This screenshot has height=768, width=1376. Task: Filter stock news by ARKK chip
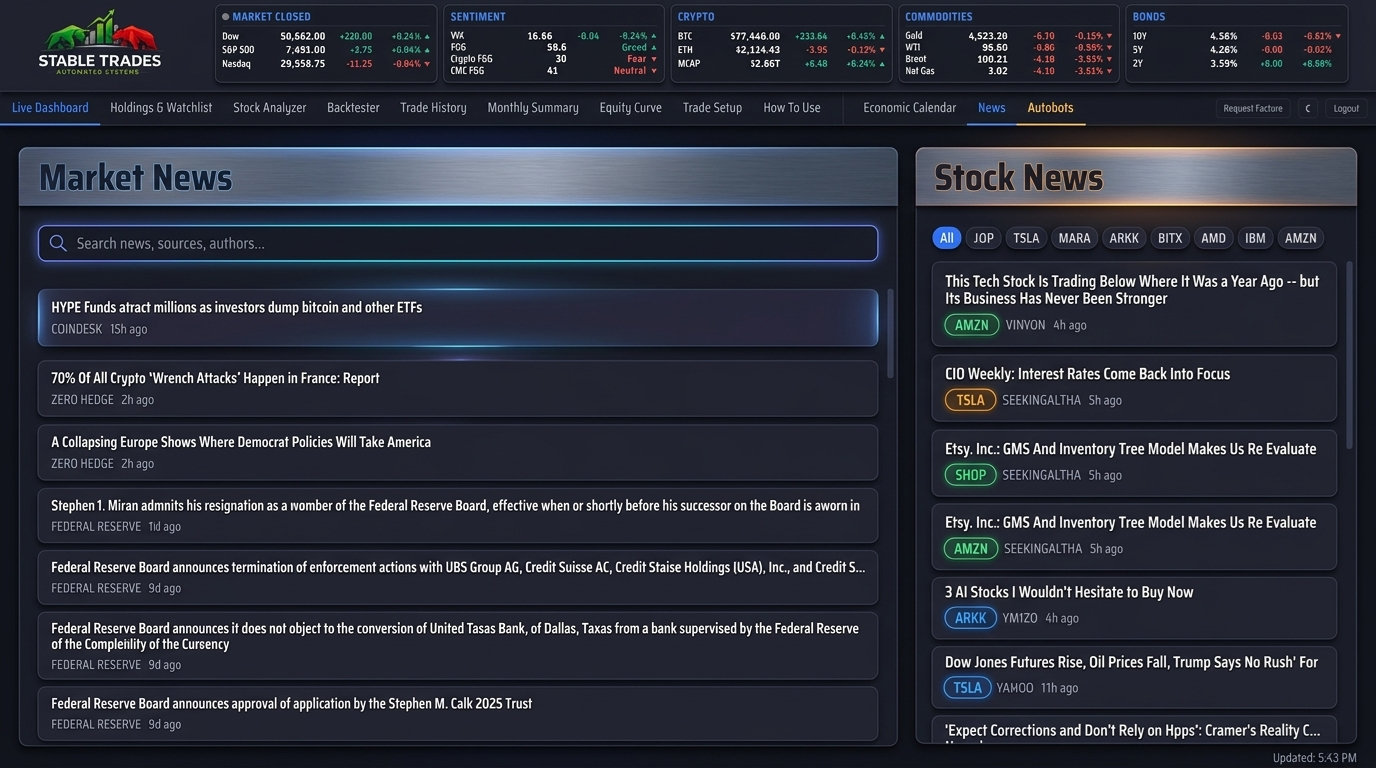tap(1124, 238)
